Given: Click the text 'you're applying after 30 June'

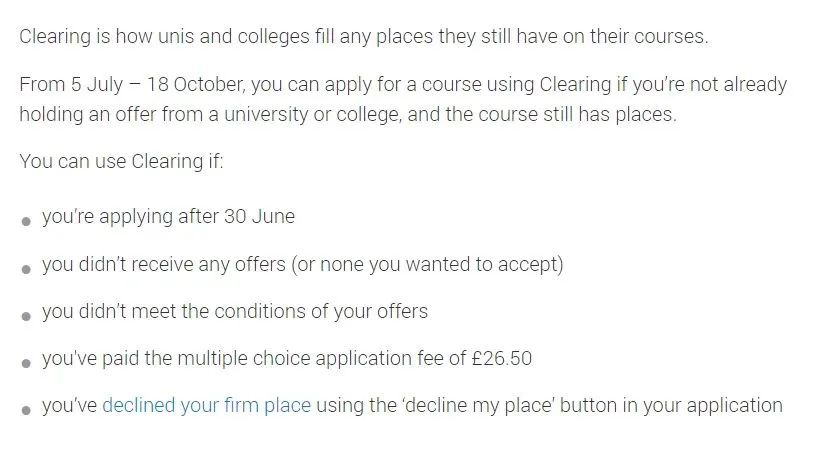Looking at the screenshot, I should (x=168, y=217).
